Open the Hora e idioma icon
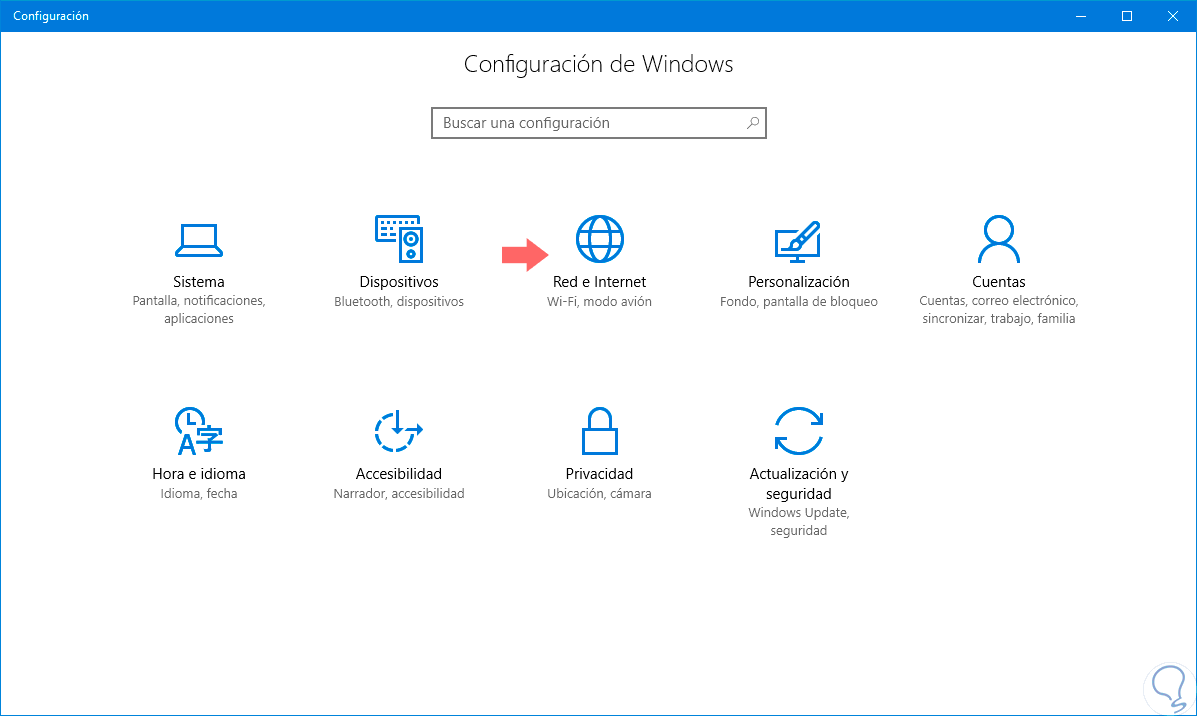 click(198, 432)
